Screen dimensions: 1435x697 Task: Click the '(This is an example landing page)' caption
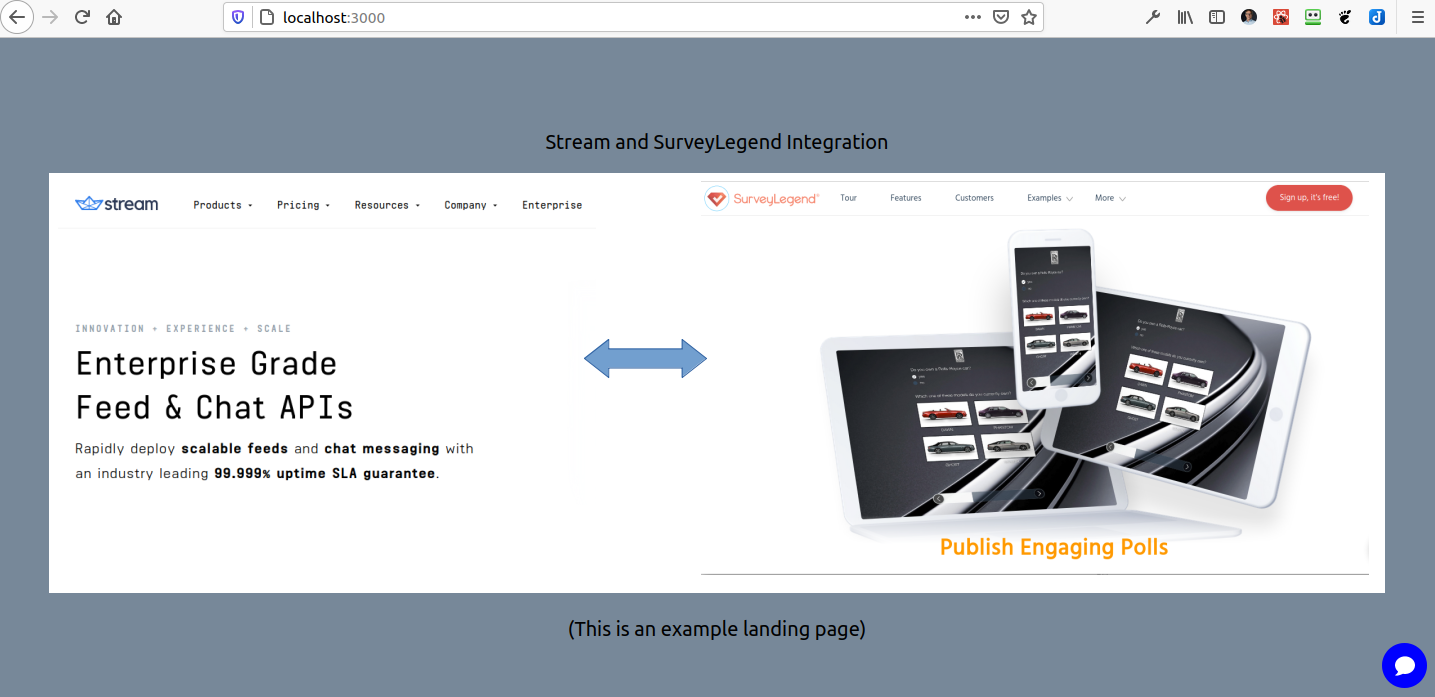[x=717, y=629]
